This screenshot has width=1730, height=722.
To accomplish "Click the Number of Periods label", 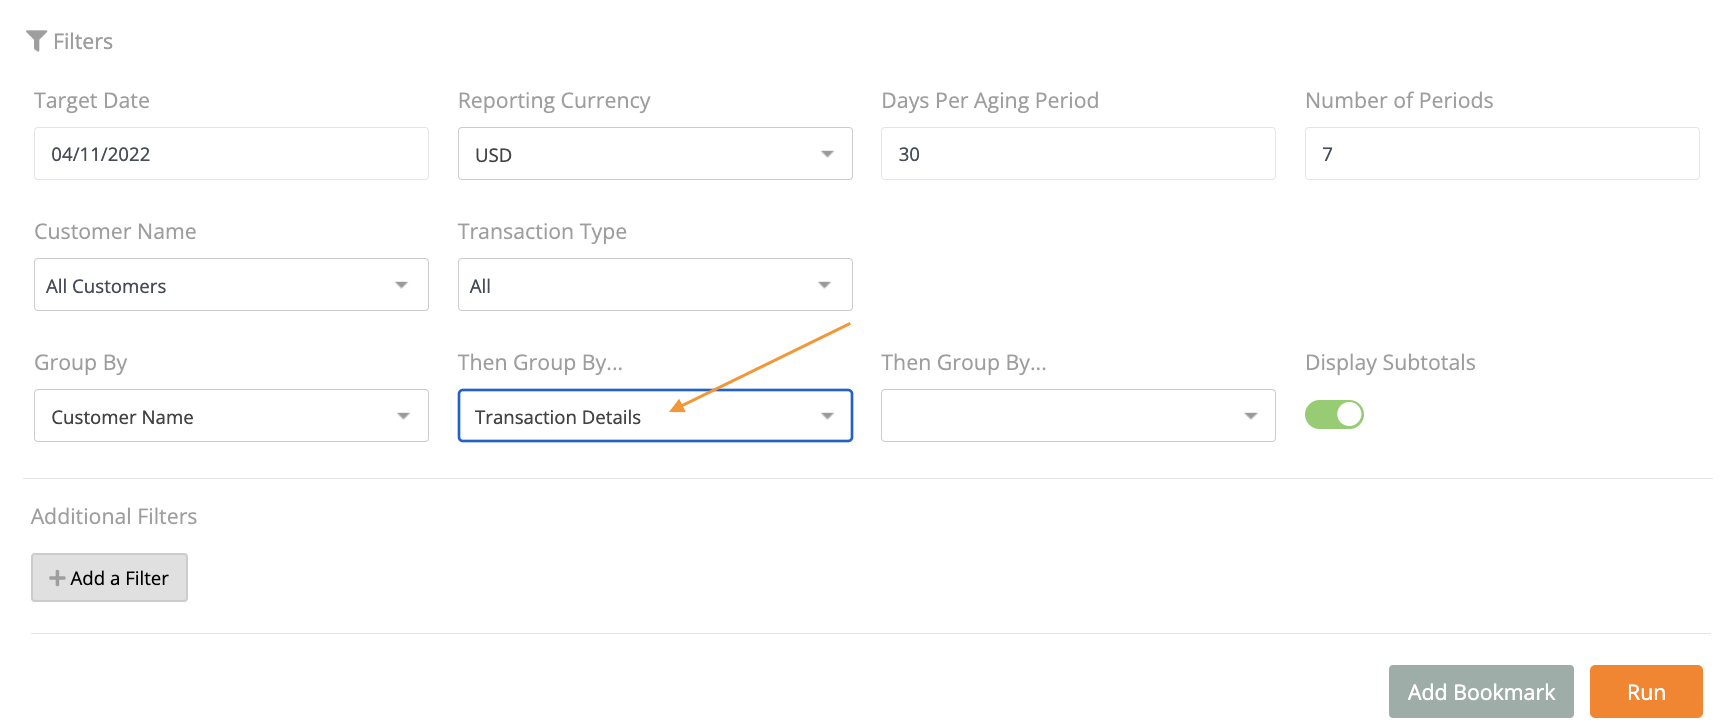I will pos(1399,100).
